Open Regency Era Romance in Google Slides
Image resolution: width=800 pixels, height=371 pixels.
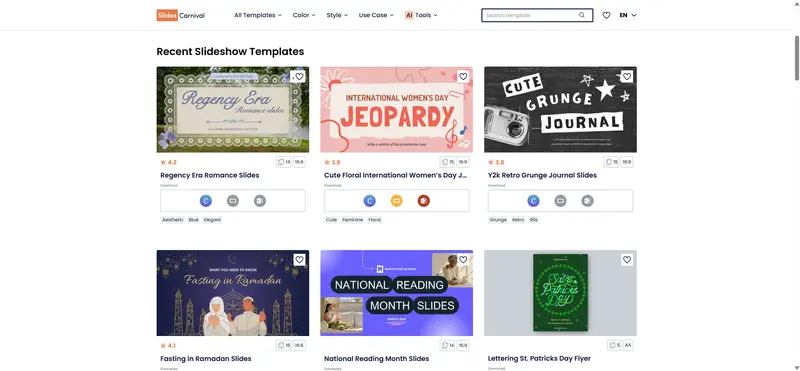pos(233,201)
